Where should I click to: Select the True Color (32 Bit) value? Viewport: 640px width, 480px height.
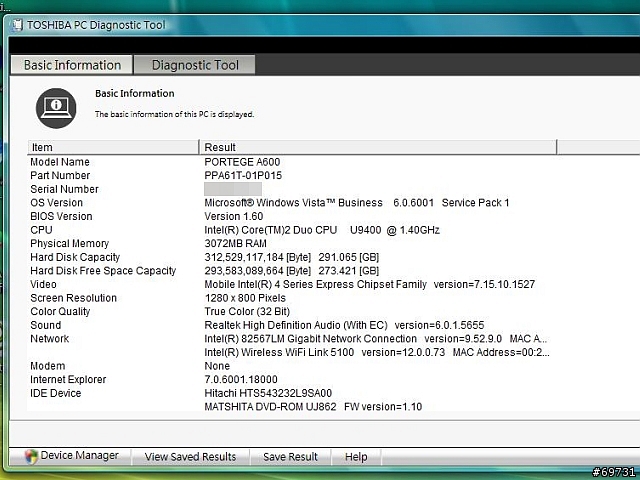click(x=247, y=312)
